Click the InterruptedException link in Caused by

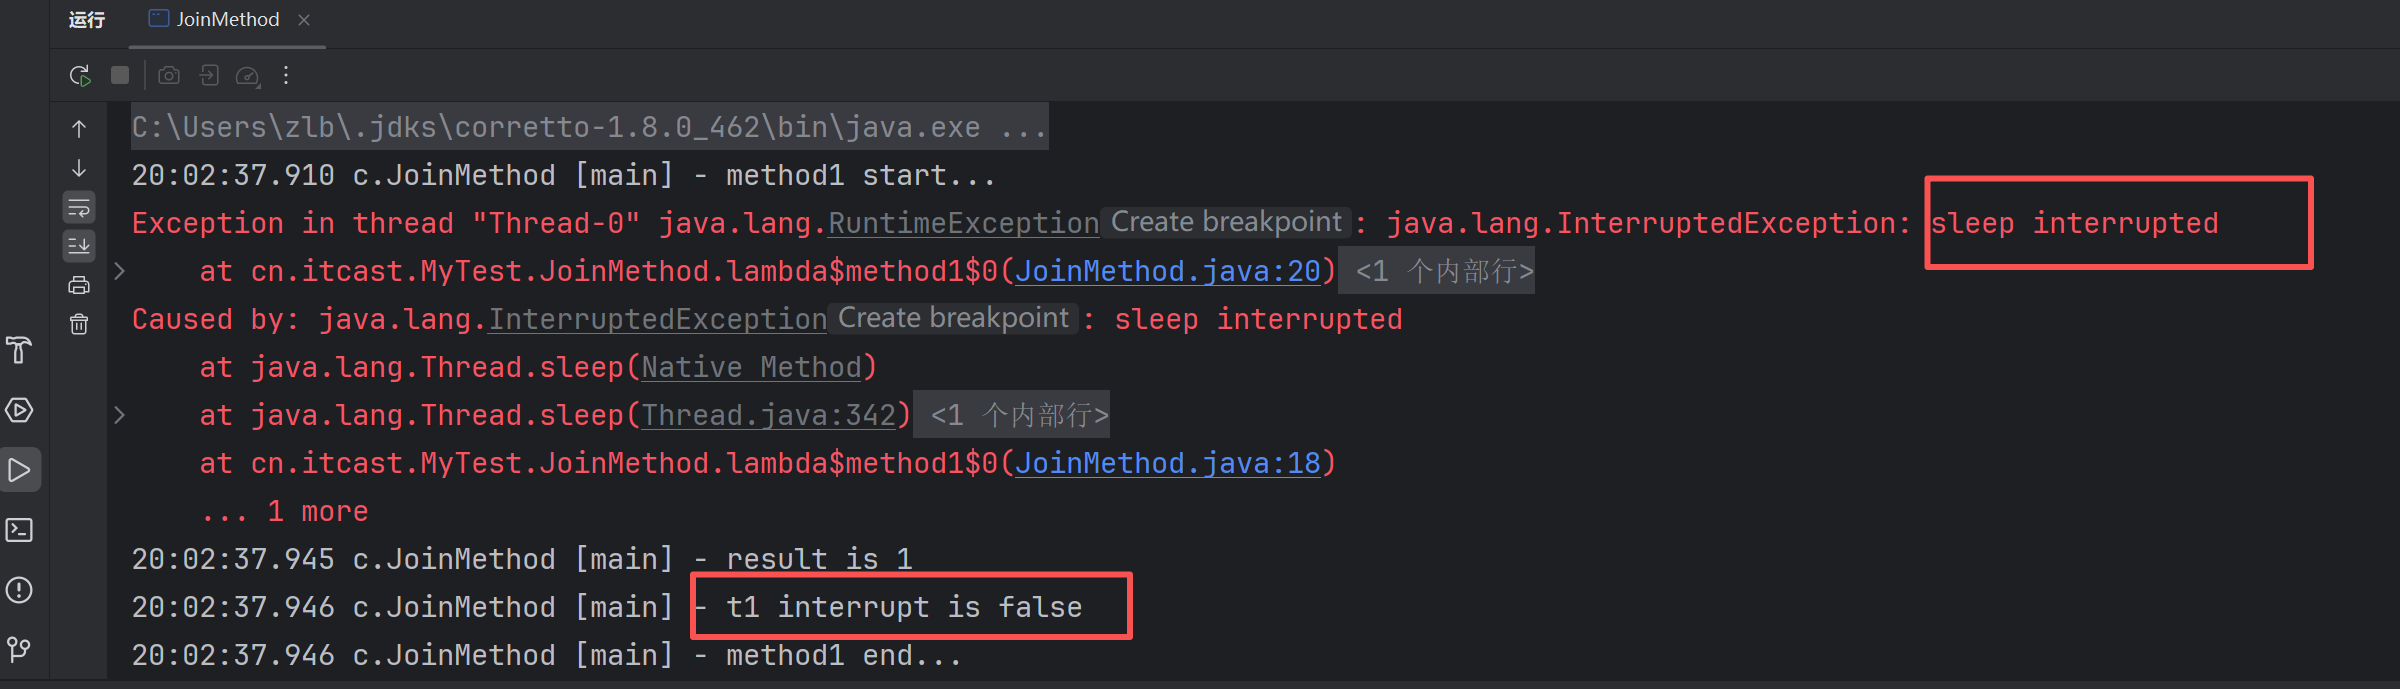tap(657, 319)
